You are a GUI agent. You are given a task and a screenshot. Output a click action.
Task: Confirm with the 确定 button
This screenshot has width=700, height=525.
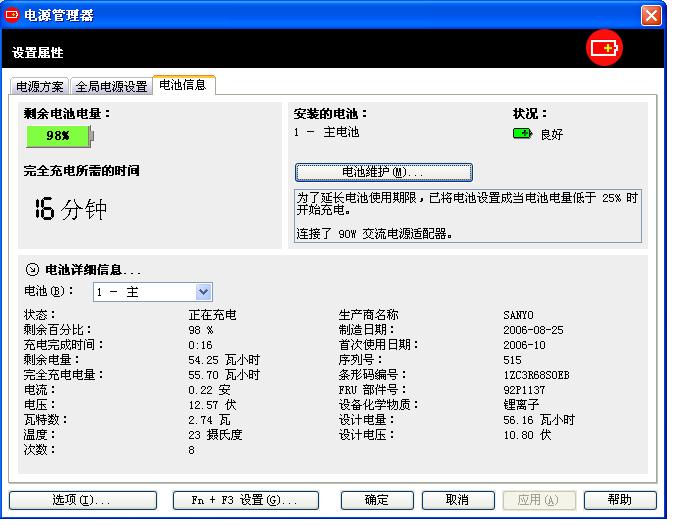coord(377,500)
